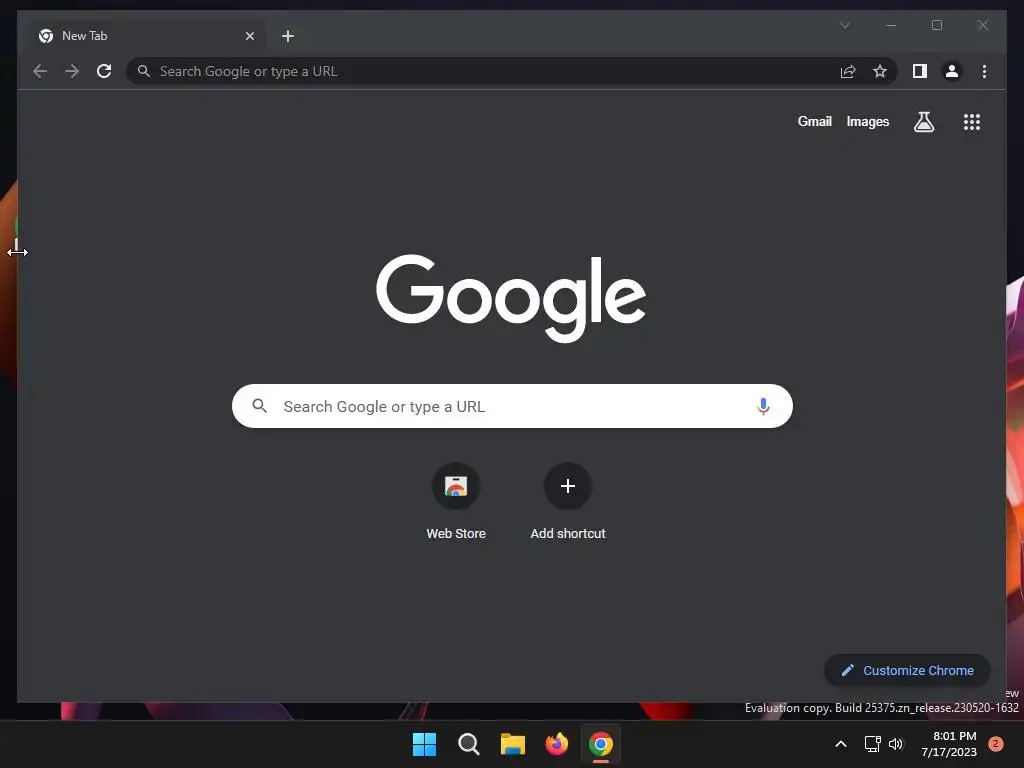The height and width of the screenshot is (768, 1024).
Task: Open the three-dot Chrome menu
Action: [x=984, y=71]
